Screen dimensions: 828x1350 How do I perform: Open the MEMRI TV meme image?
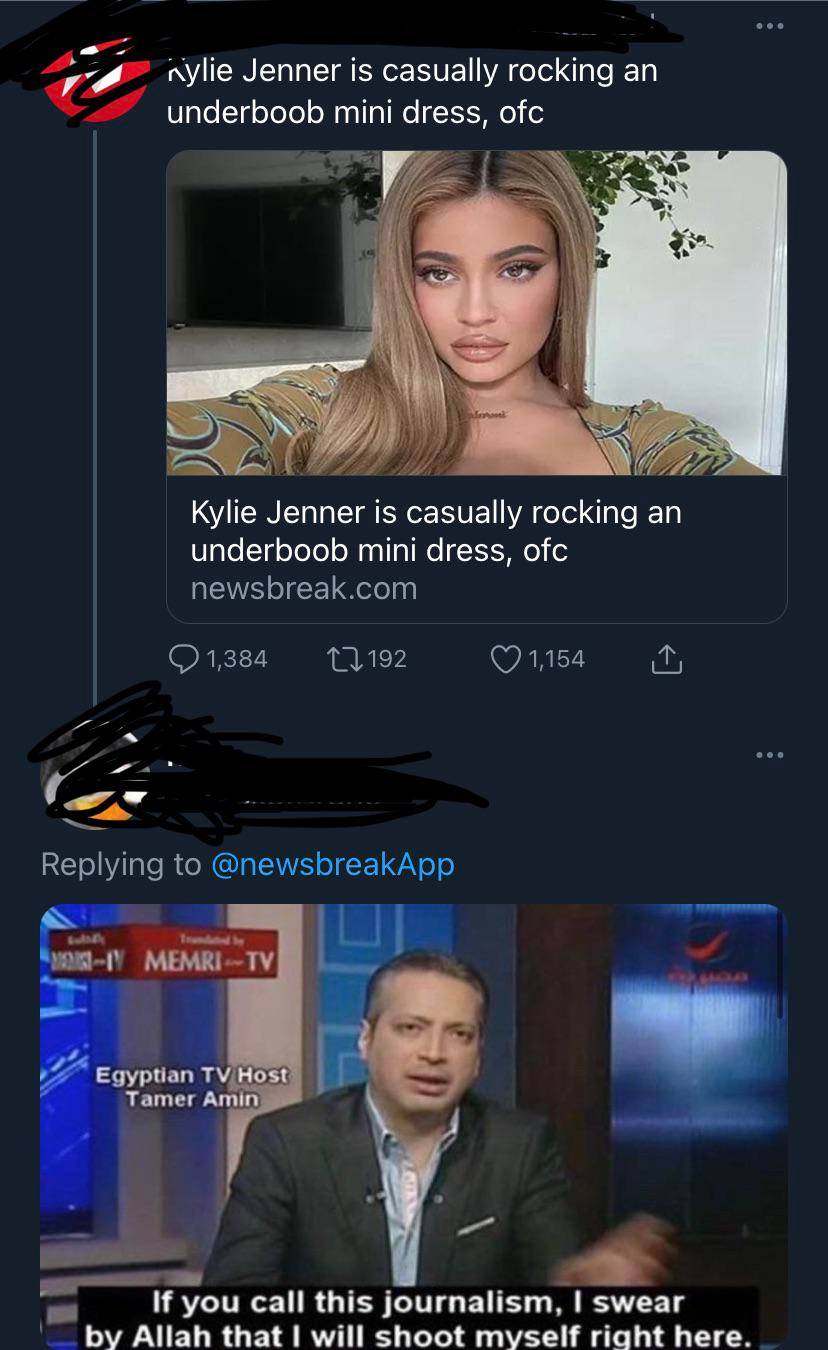(413, 1125)
